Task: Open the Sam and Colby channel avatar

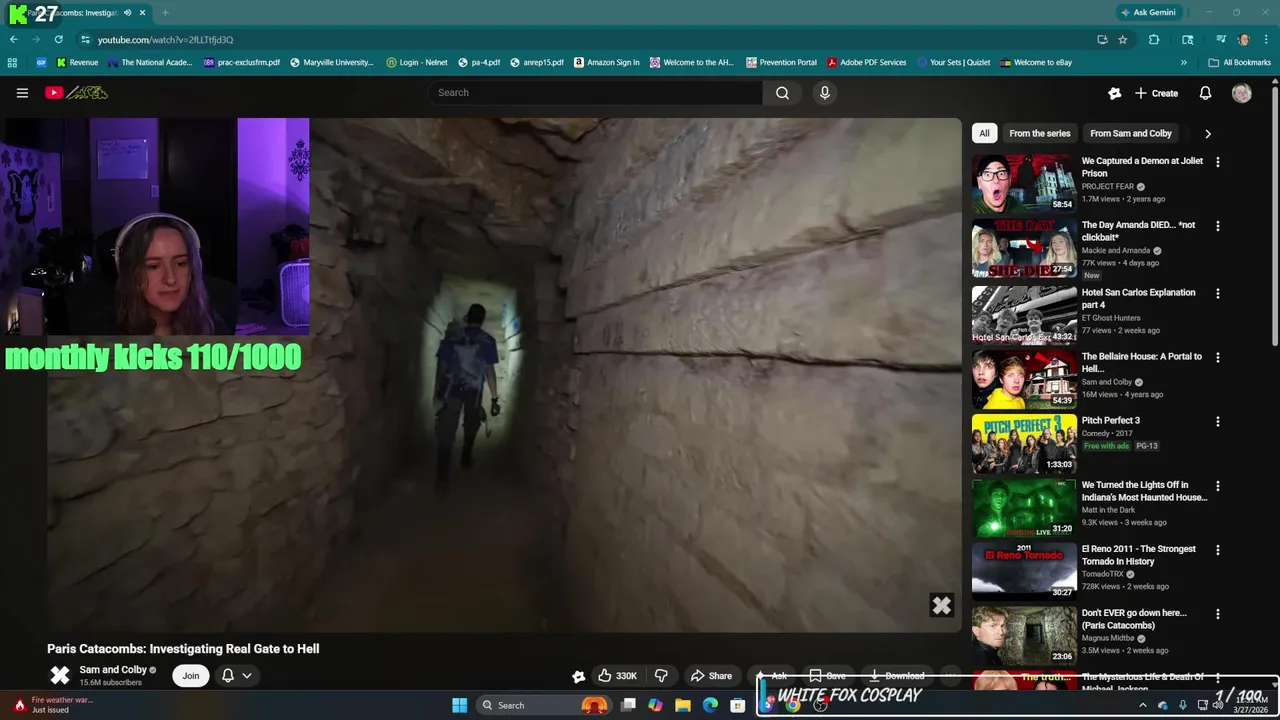Action: pos(60,676)
